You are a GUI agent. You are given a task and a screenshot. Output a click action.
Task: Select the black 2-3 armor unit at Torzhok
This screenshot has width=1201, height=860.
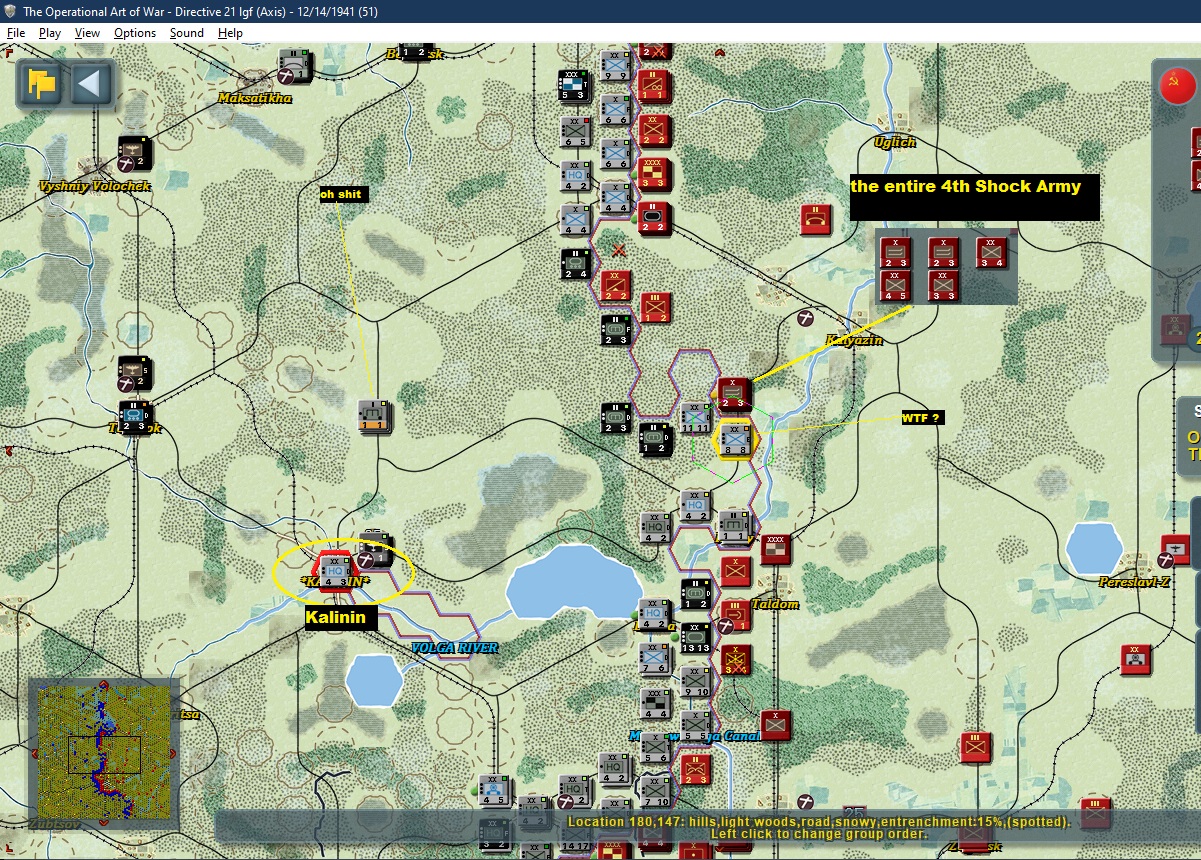click(134, 417)
